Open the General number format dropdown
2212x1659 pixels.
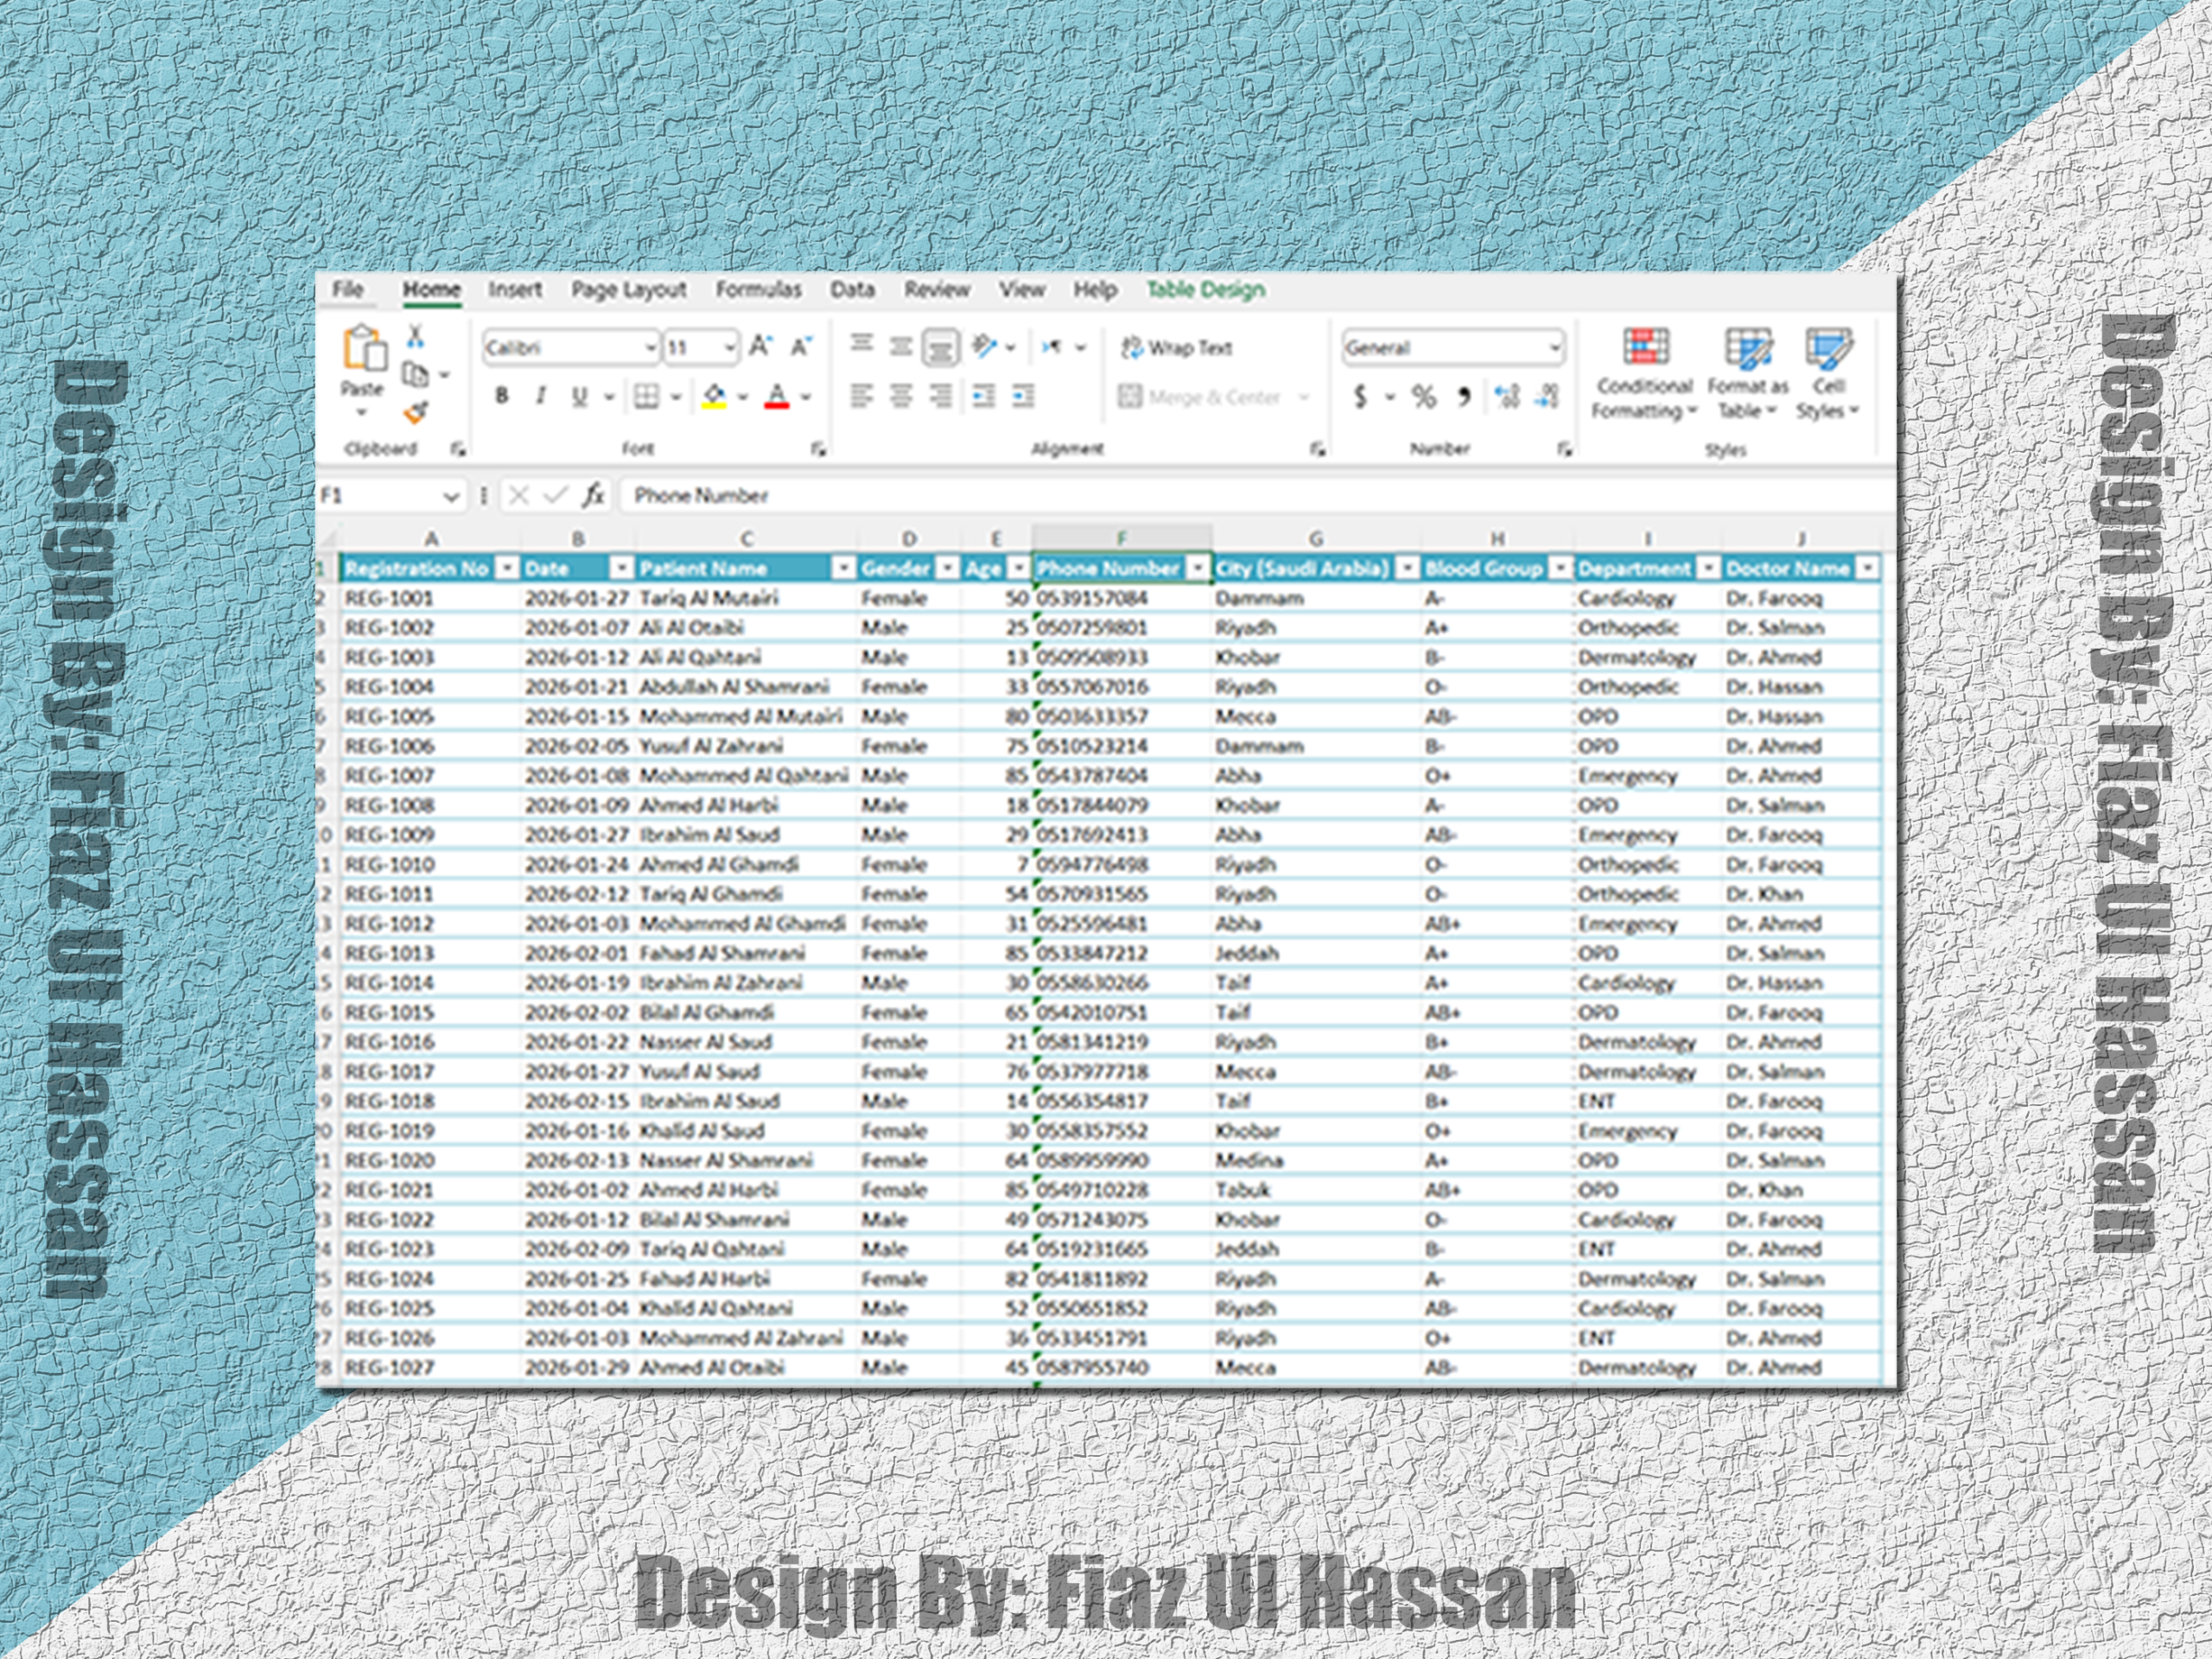[1554, 347]
